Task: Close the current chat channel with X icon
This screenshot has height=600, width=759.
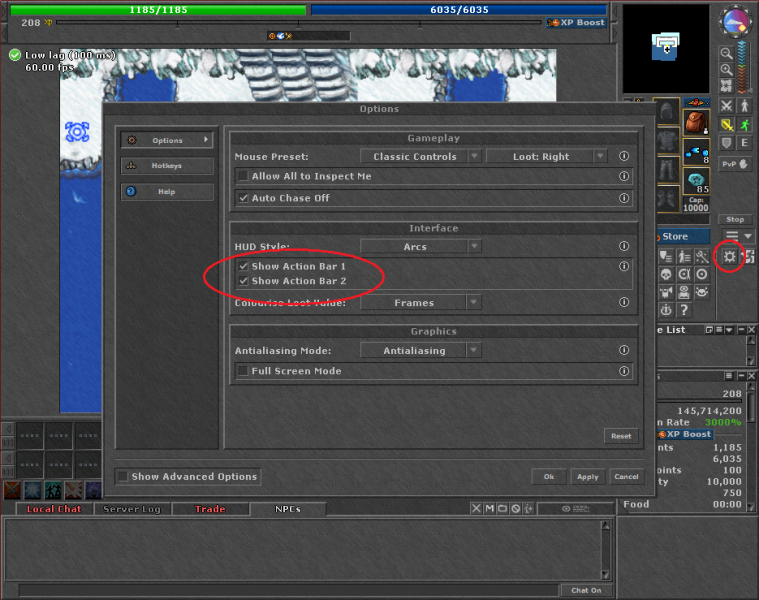Action: (476, 509)
